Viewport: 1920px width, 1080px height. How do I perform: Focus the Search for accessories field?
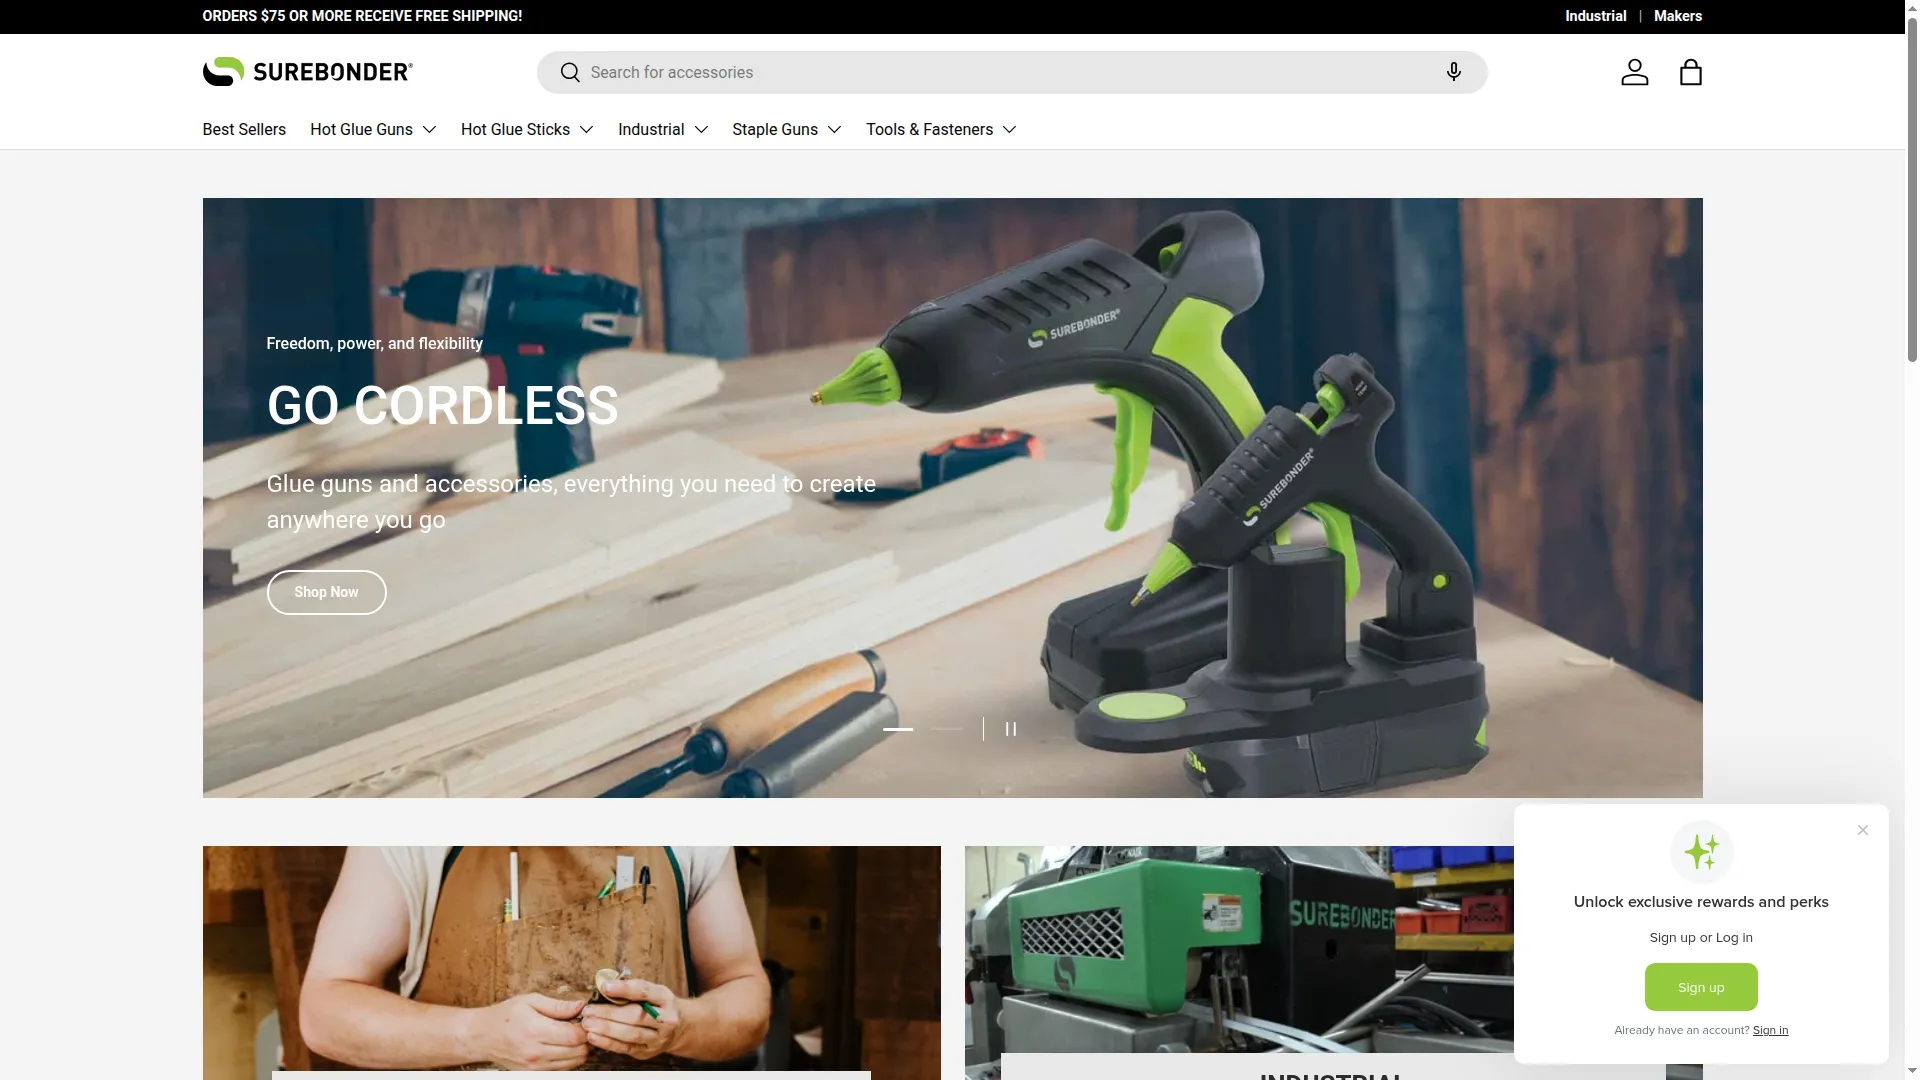click(x=1012, y=73)
